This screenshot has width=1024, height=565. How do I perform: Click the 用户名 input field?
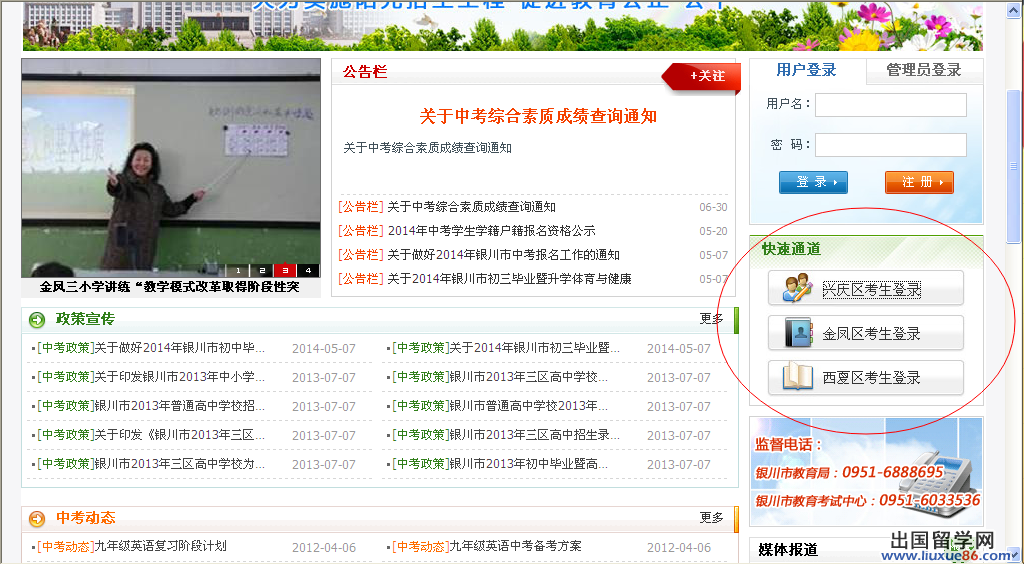pyautogui.click(x=890, y=105)
